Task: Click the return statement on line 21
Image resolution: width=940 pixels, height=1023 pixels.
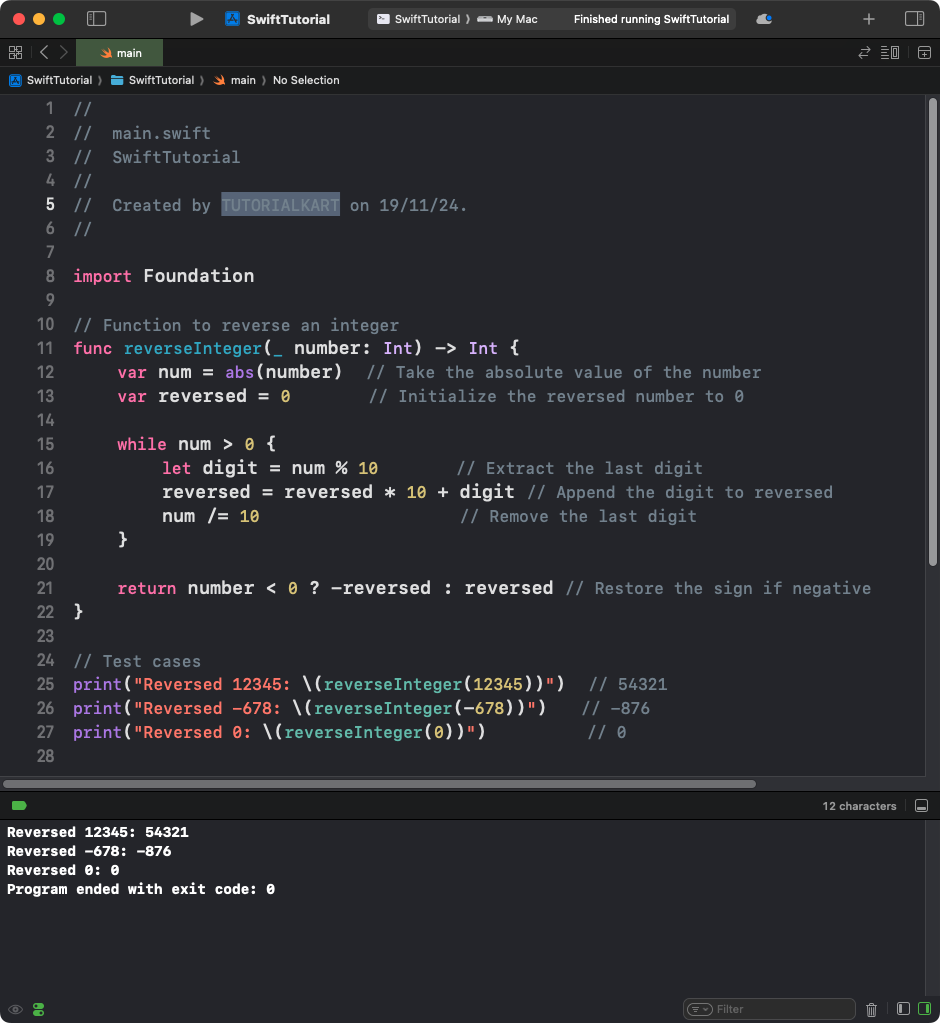Action: [335, 588]
